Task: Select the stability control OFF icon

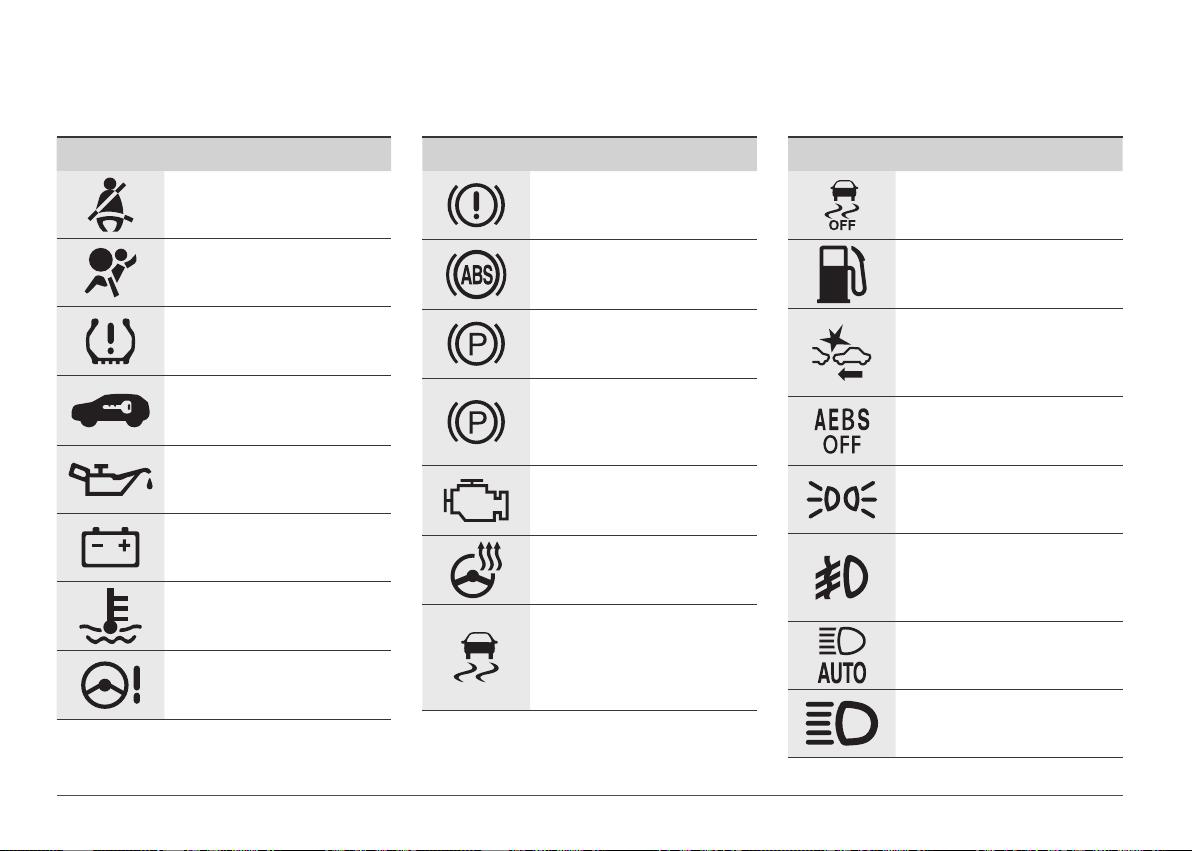Action: [842, 205]
